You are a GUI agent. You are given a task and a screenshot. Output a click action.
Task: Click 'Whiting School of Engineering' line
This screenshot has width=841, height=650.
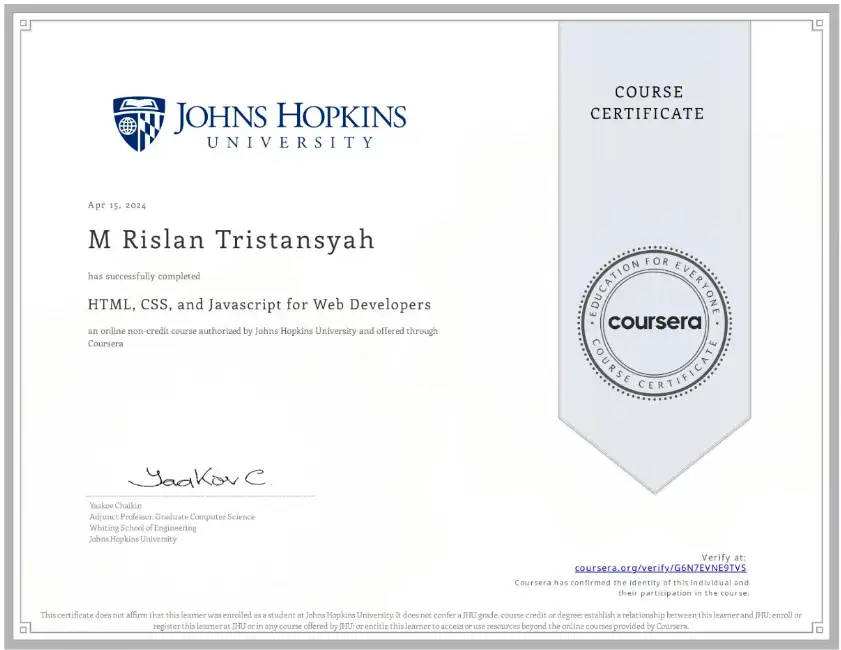tap(143, 528)
